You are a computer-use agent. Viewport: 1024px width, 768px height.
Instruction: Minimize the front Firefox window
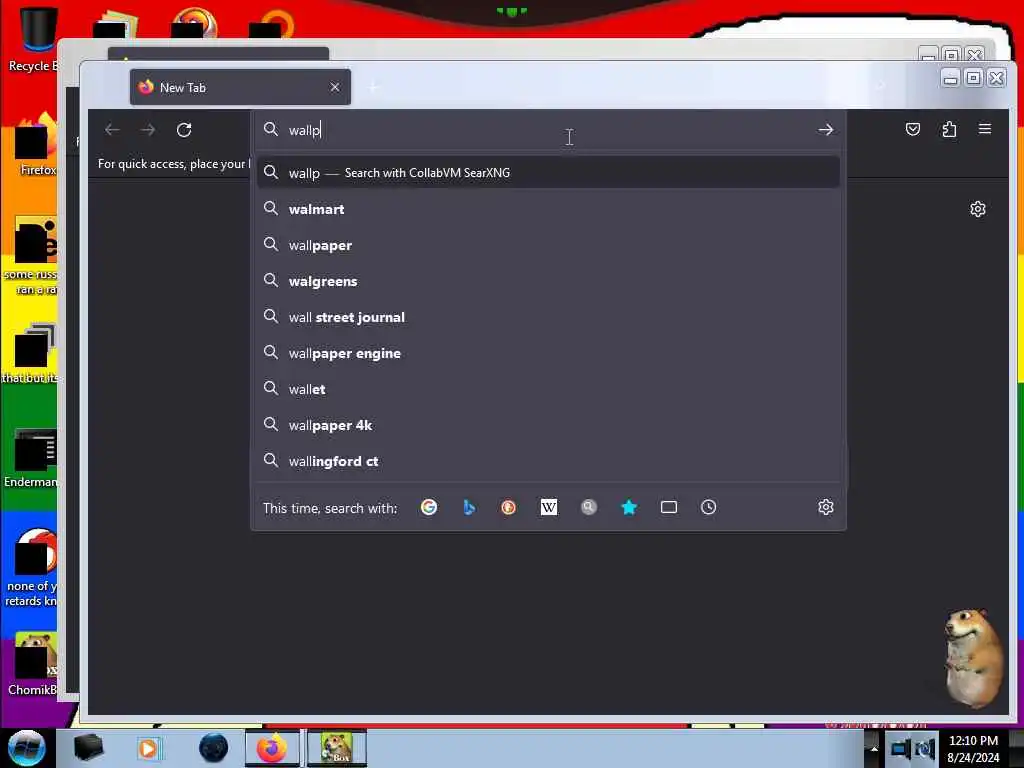(x=951, y=78)
